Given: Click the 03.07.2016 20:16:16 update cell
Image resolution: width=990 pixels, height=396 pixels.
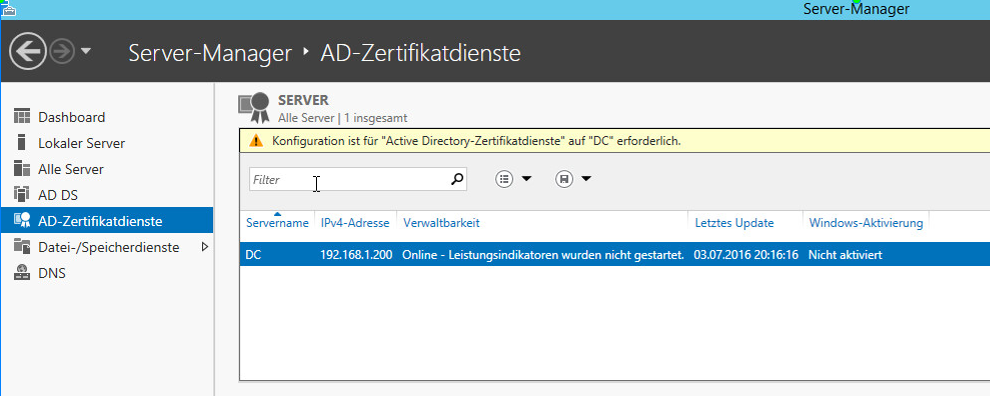Looking at the screenshot, I should pyautogui.click(x=746, y=255).
